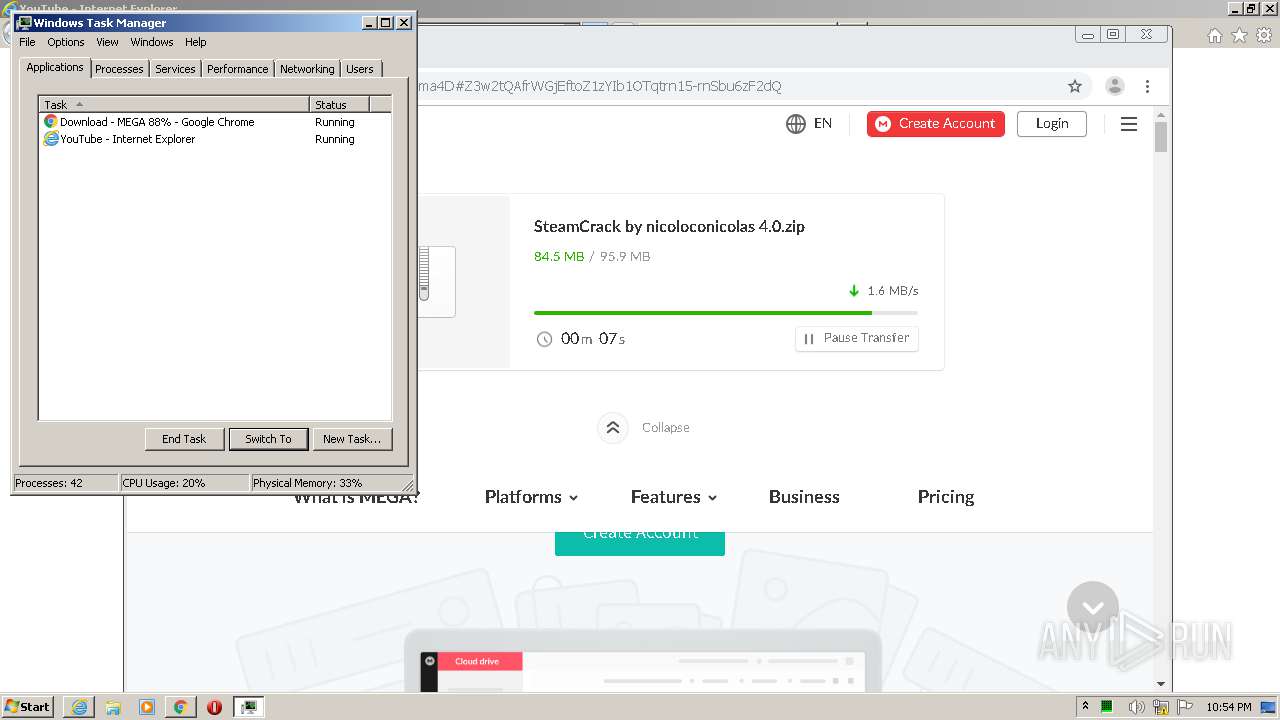Click the Action Center flag icon

[x=1185, y=707]
